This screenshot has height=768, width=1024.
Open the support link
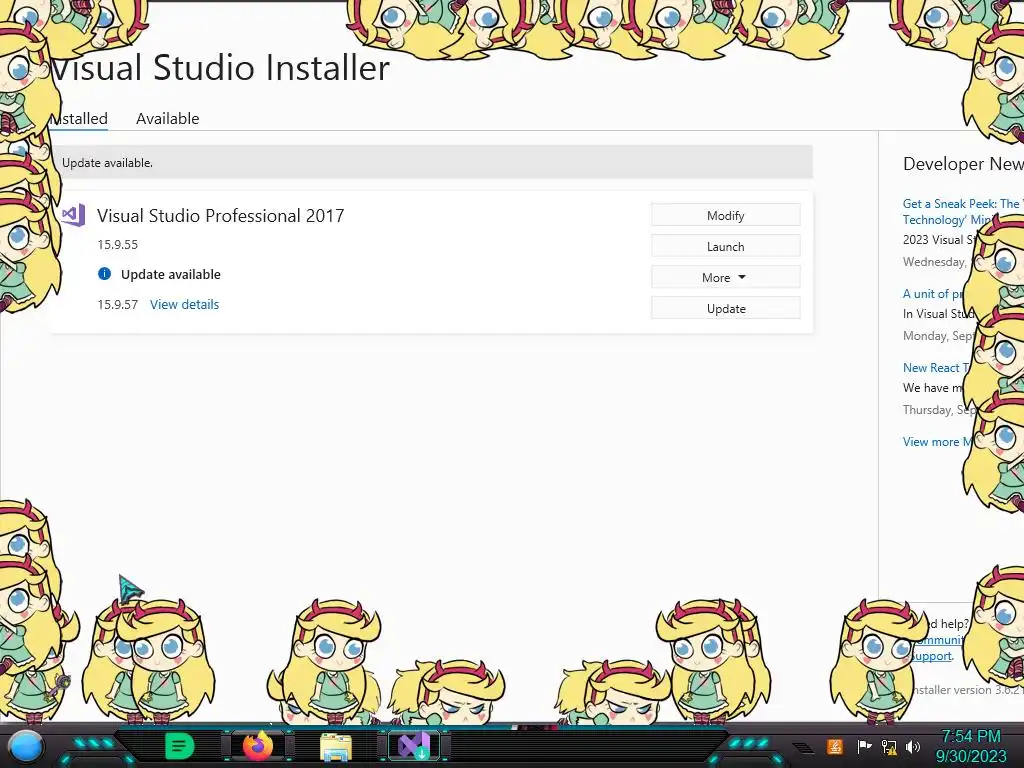(932, 656)
